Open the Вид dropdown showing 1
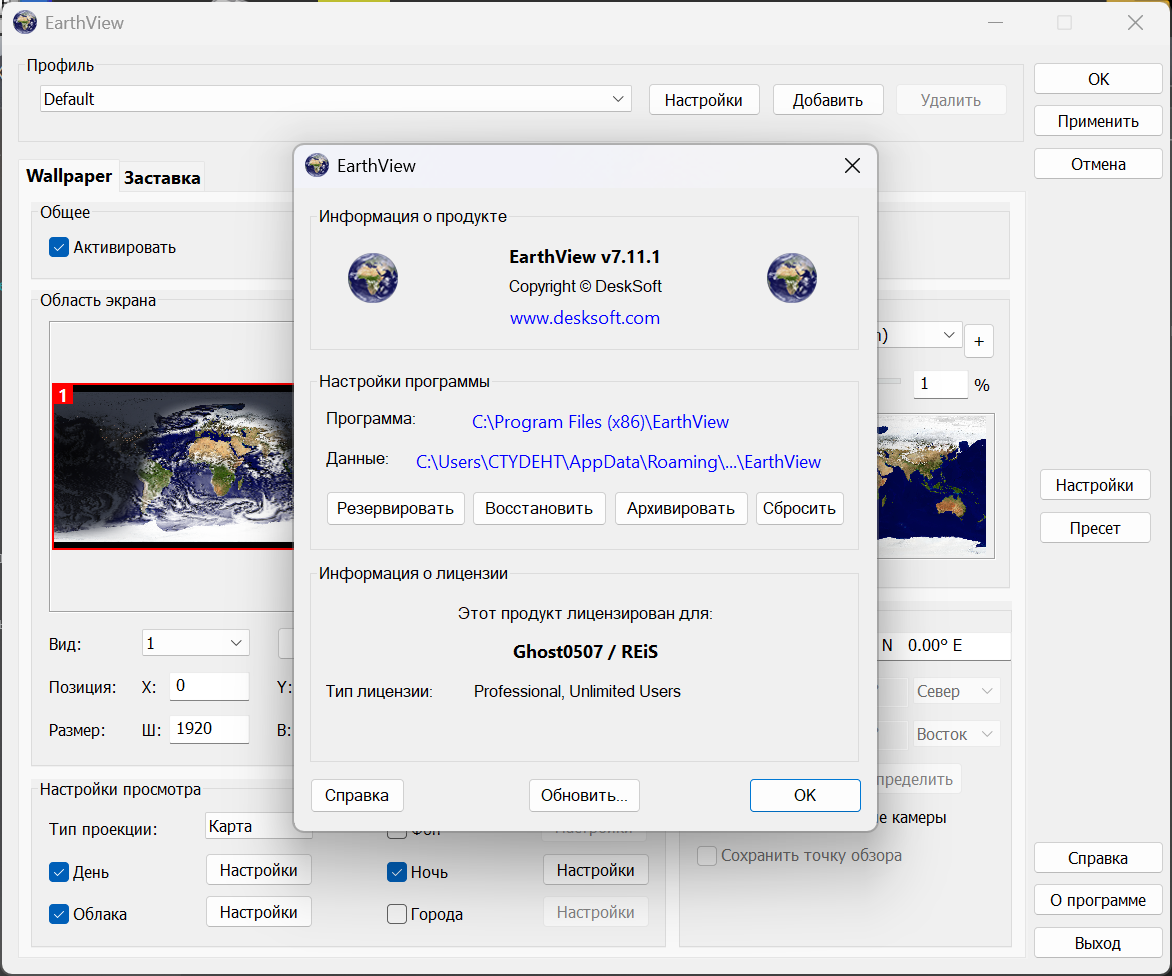1172x976 pixels. pyautogui.click(x=196, y=643)
